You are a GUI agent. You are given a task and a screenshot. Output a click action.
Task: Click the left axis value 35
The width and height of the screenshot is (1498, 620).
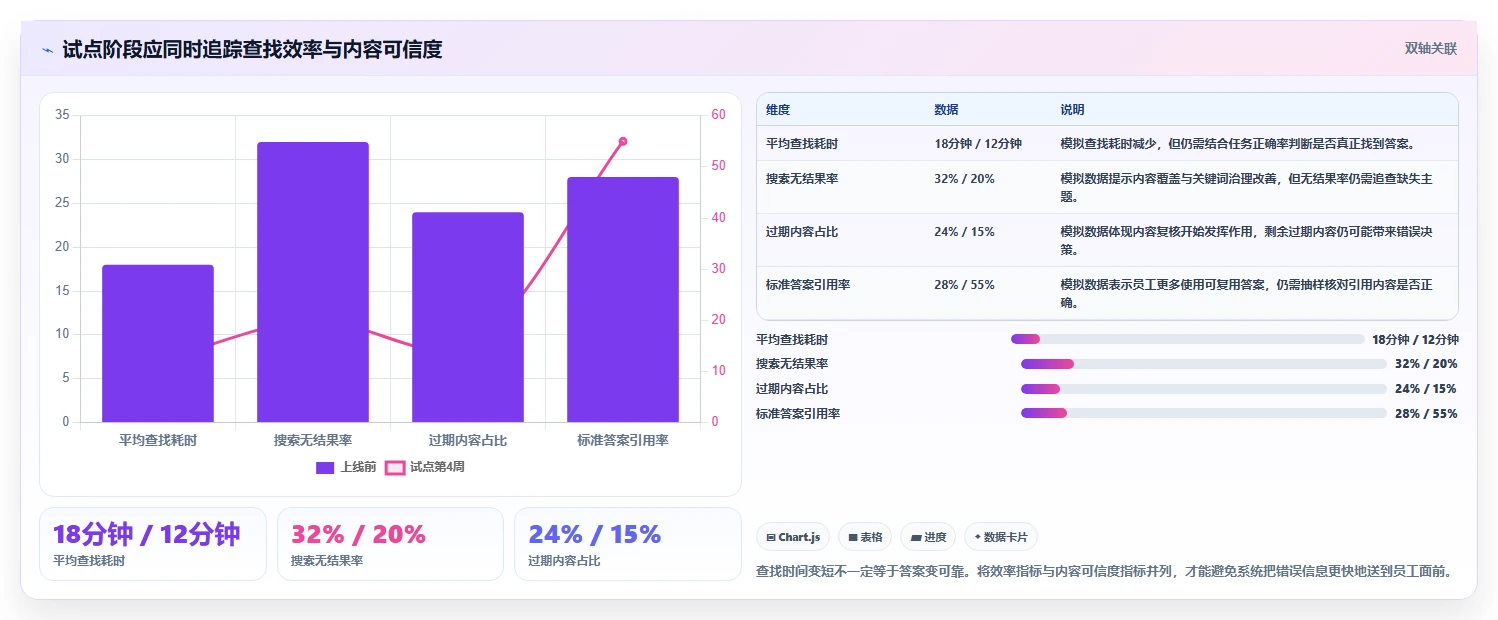tap(62, 115)
